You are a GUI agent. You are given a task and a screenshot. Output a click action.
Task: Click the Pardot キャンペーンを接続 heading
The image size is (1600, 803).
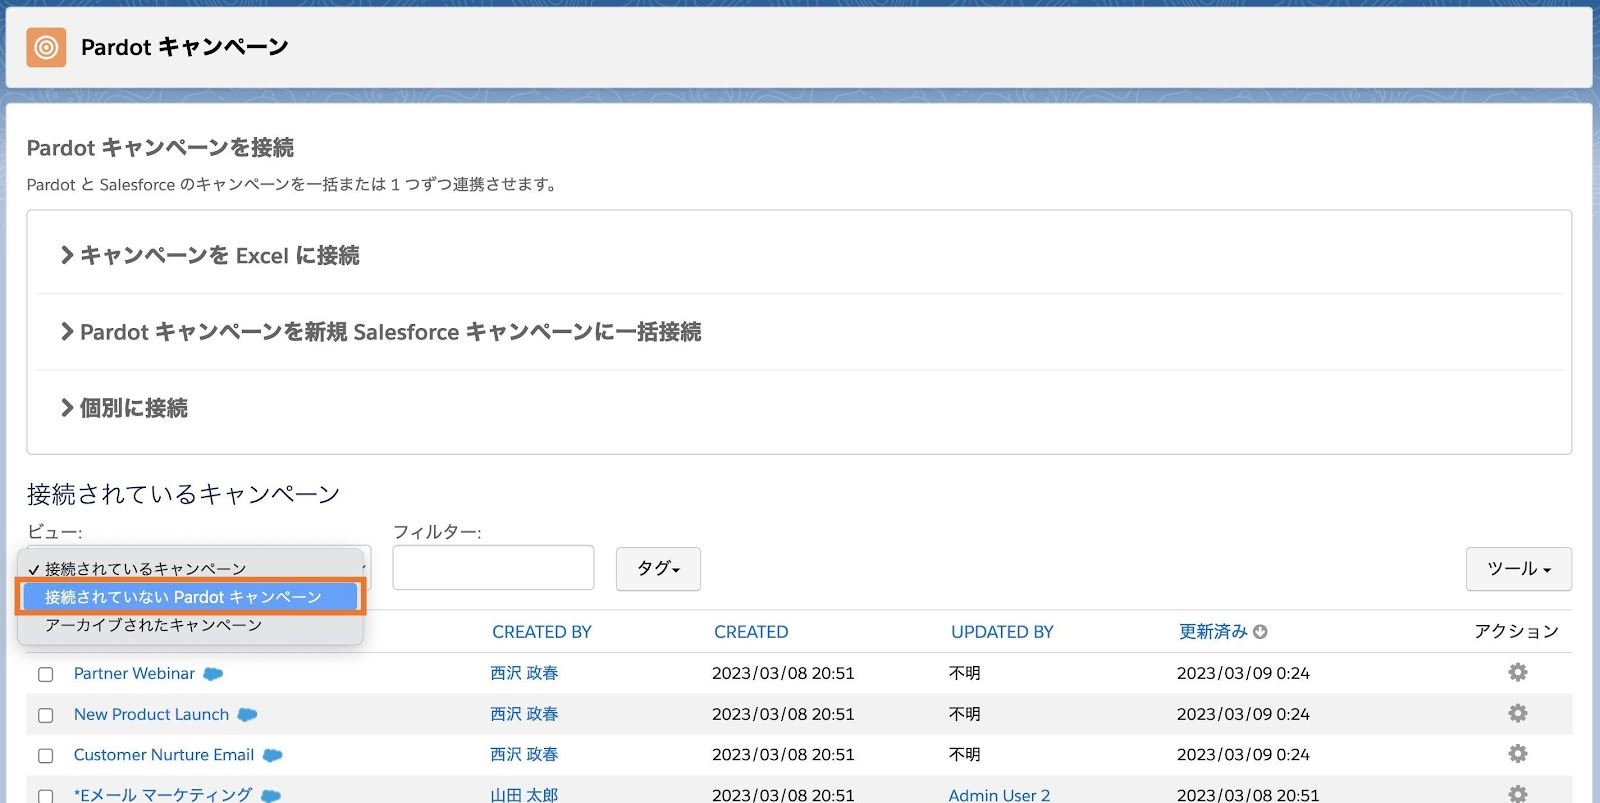point(160,148)
